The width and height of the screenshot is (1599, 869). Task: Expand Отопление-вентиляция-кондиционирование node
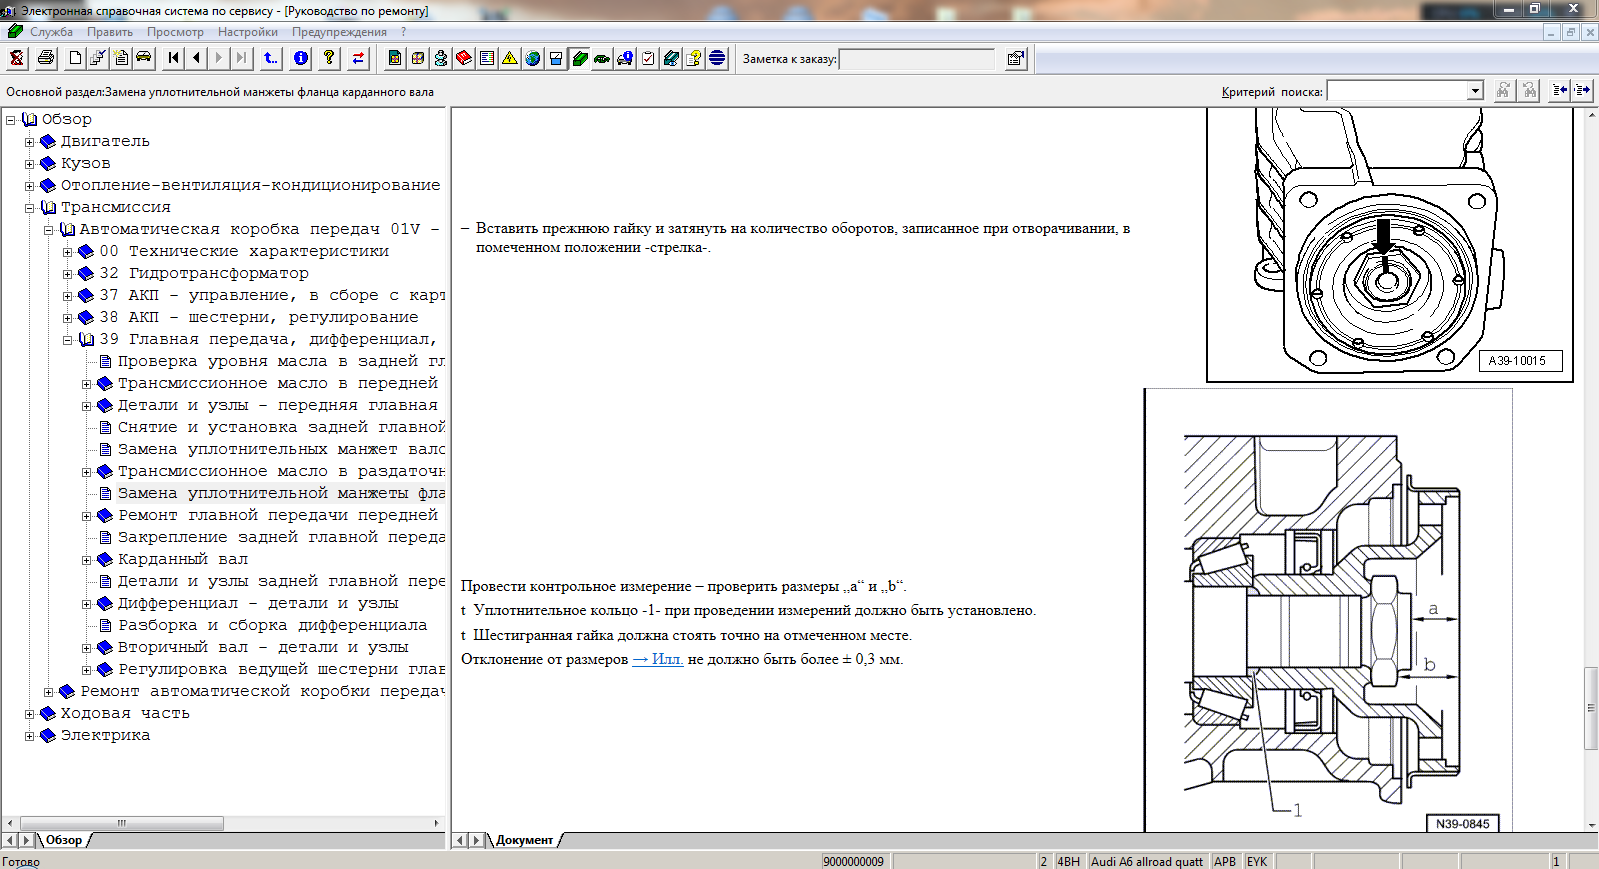[30, 186]
